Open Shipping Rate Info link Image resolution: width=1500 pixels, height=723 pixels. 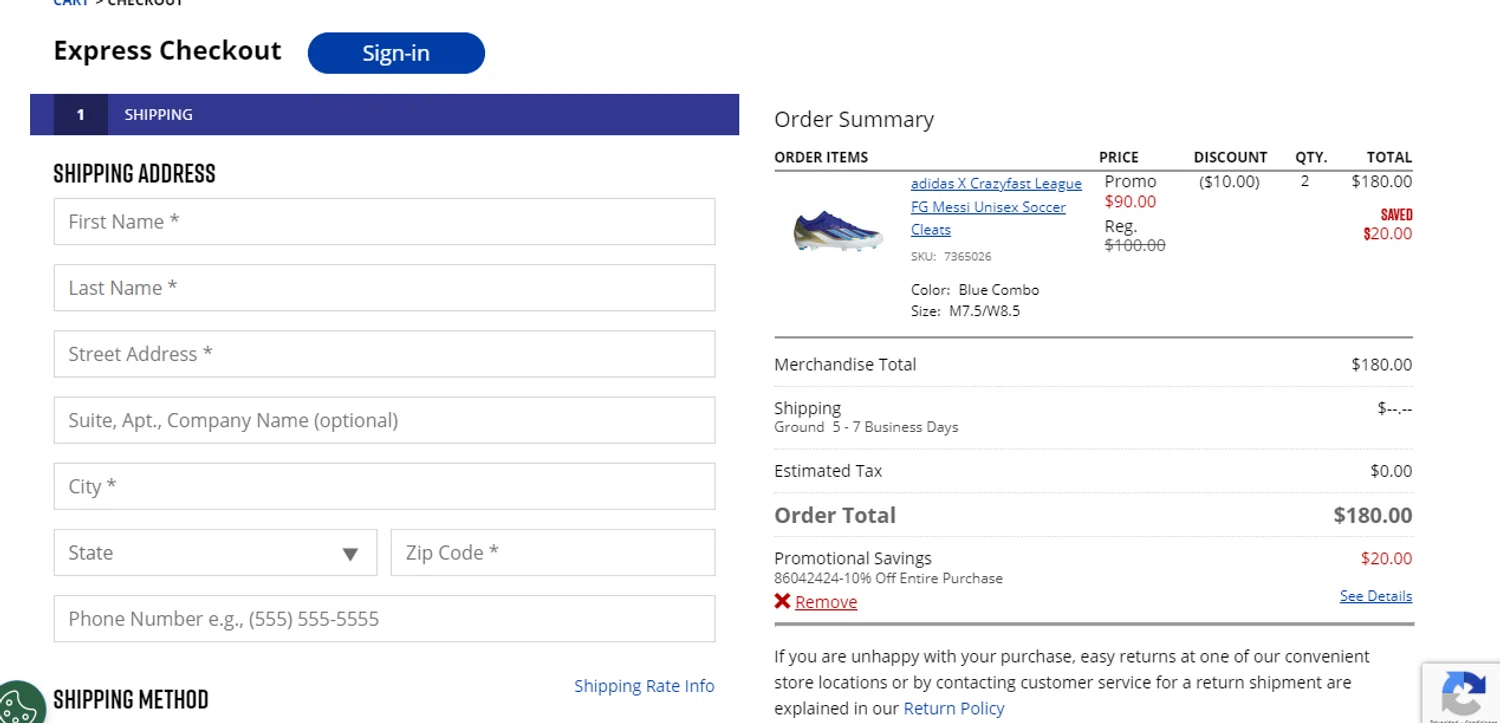644,686
